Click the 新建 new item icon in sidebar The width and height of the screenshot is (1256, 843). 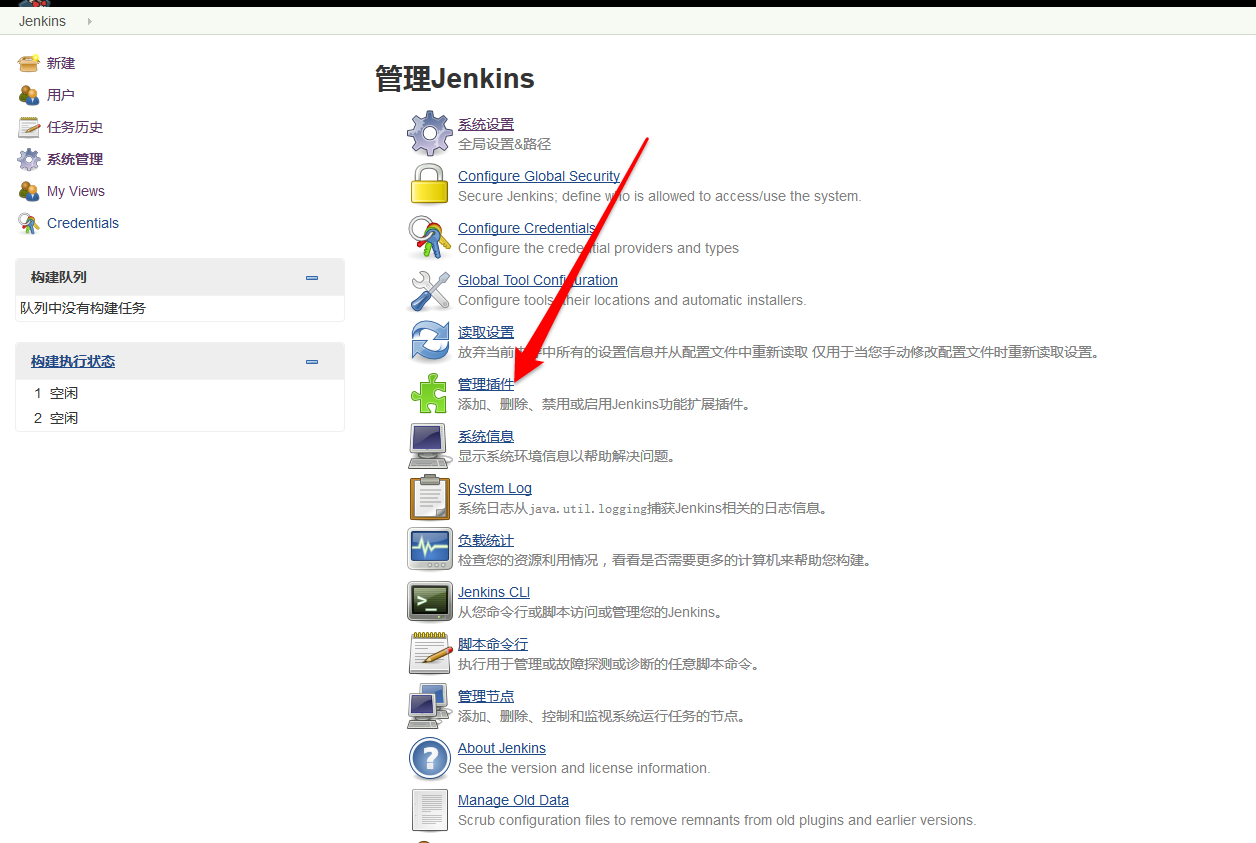[29, 63]
